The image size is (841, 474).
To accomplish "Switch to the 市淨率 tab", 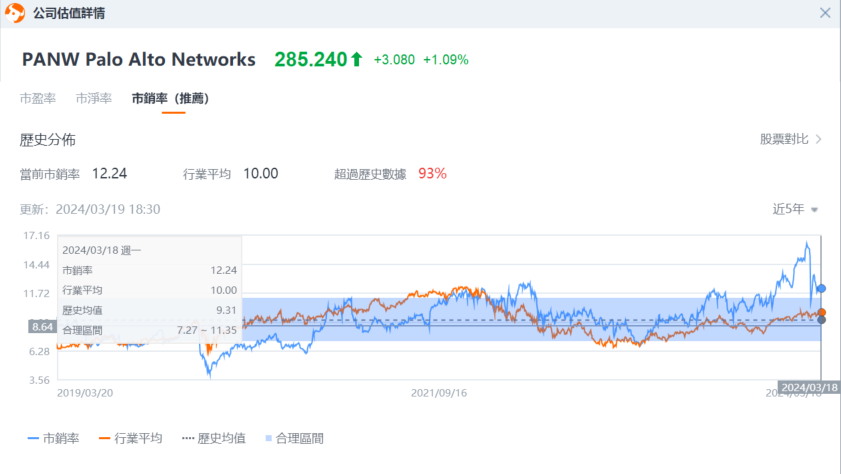I will [x=93, y=99].
